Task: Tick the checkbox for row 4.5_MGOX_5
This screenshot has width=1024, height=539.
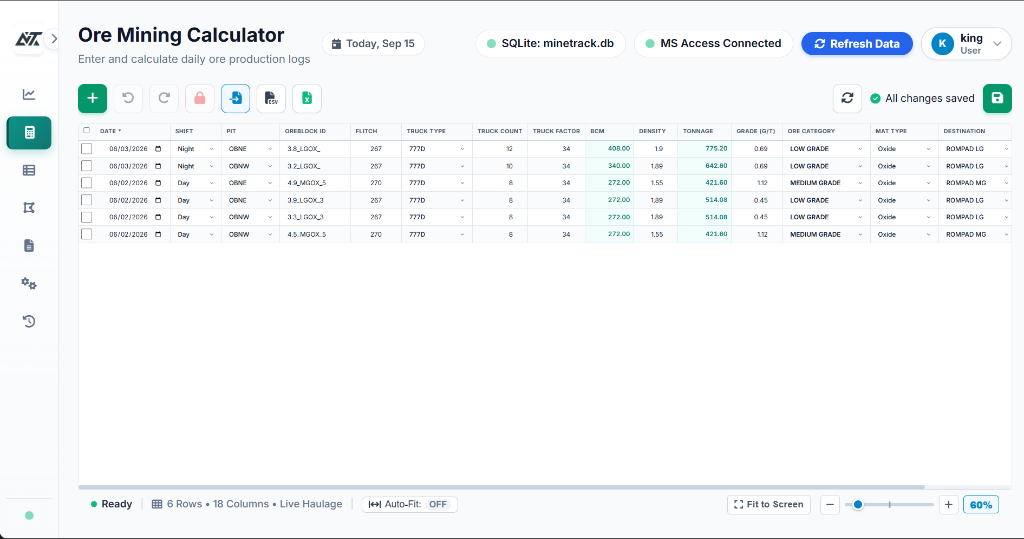Action: (x=86, y=235)
